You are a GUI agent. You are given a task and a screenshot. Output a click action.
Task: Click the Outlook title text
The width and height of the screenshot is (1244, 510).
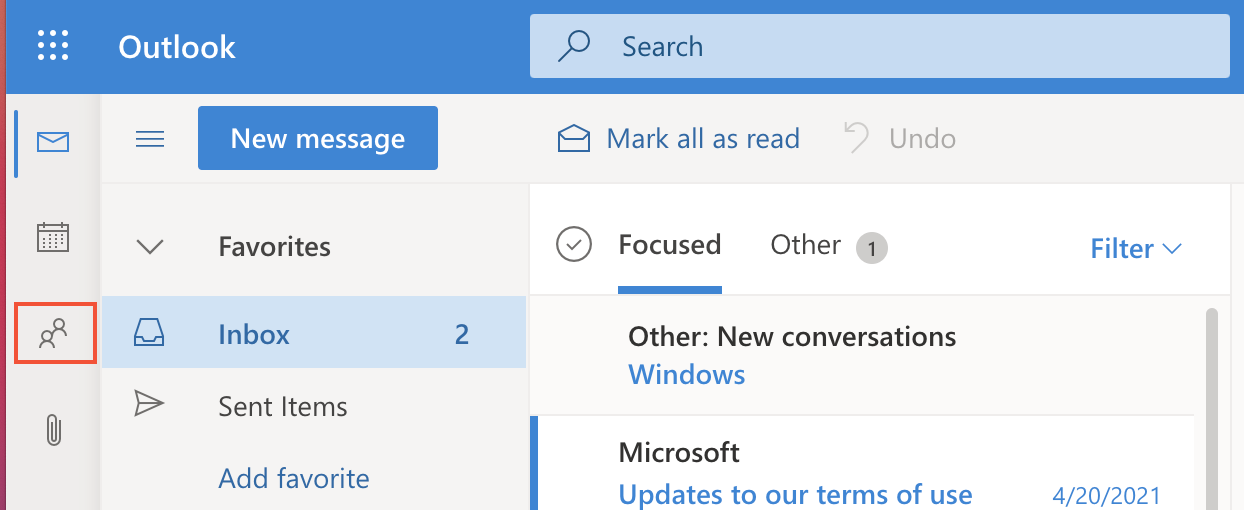[177, 46]
